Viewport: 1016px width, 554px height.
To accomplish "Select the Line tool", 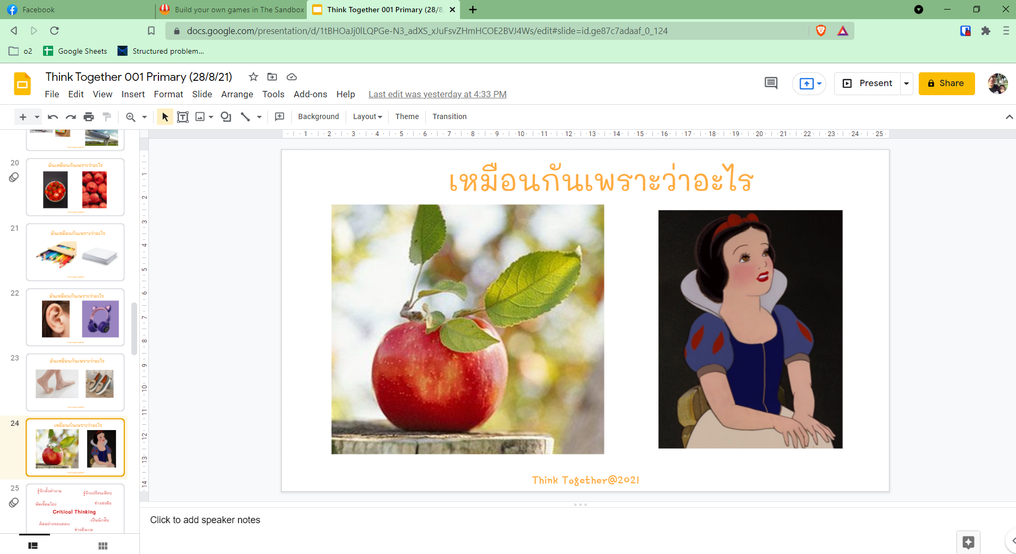I will coord(245,117).
